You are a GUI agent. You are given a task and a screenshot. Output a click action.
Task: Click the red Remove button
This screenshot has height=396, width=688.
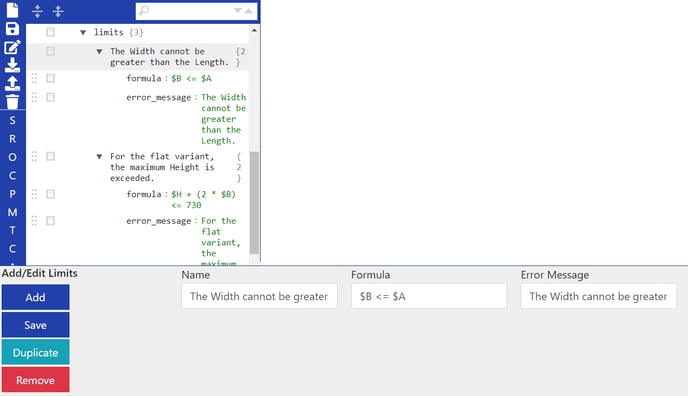[36, 380]
